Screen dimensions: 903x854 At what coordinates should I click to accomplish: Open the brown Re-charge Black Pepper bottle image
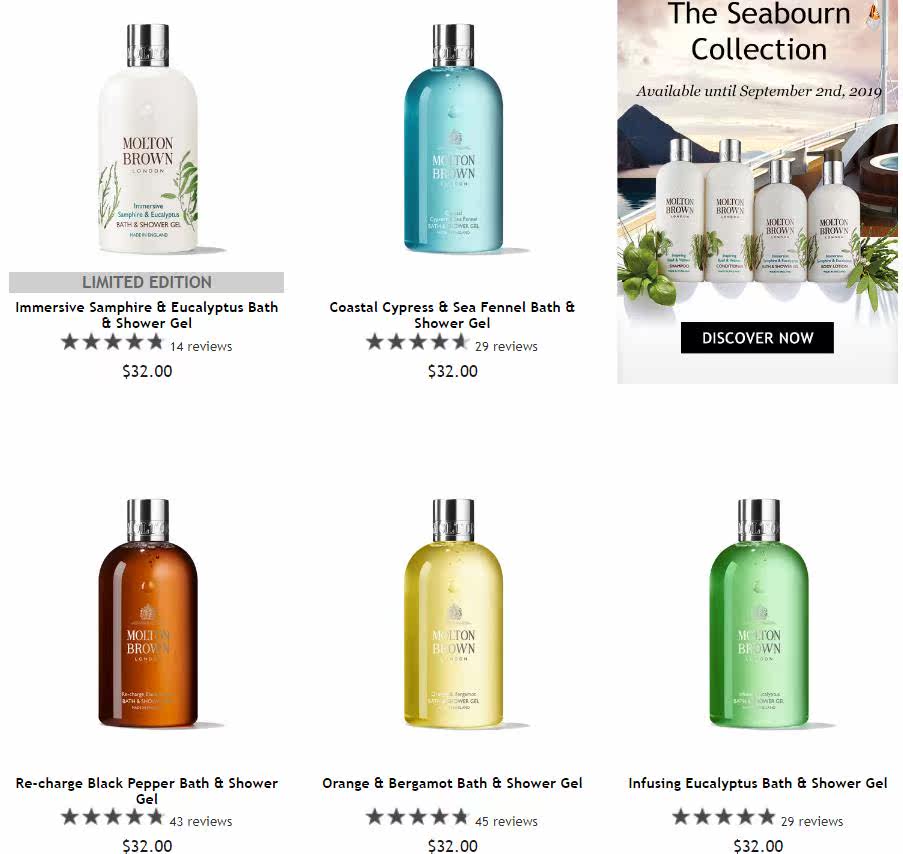(148, 613)
